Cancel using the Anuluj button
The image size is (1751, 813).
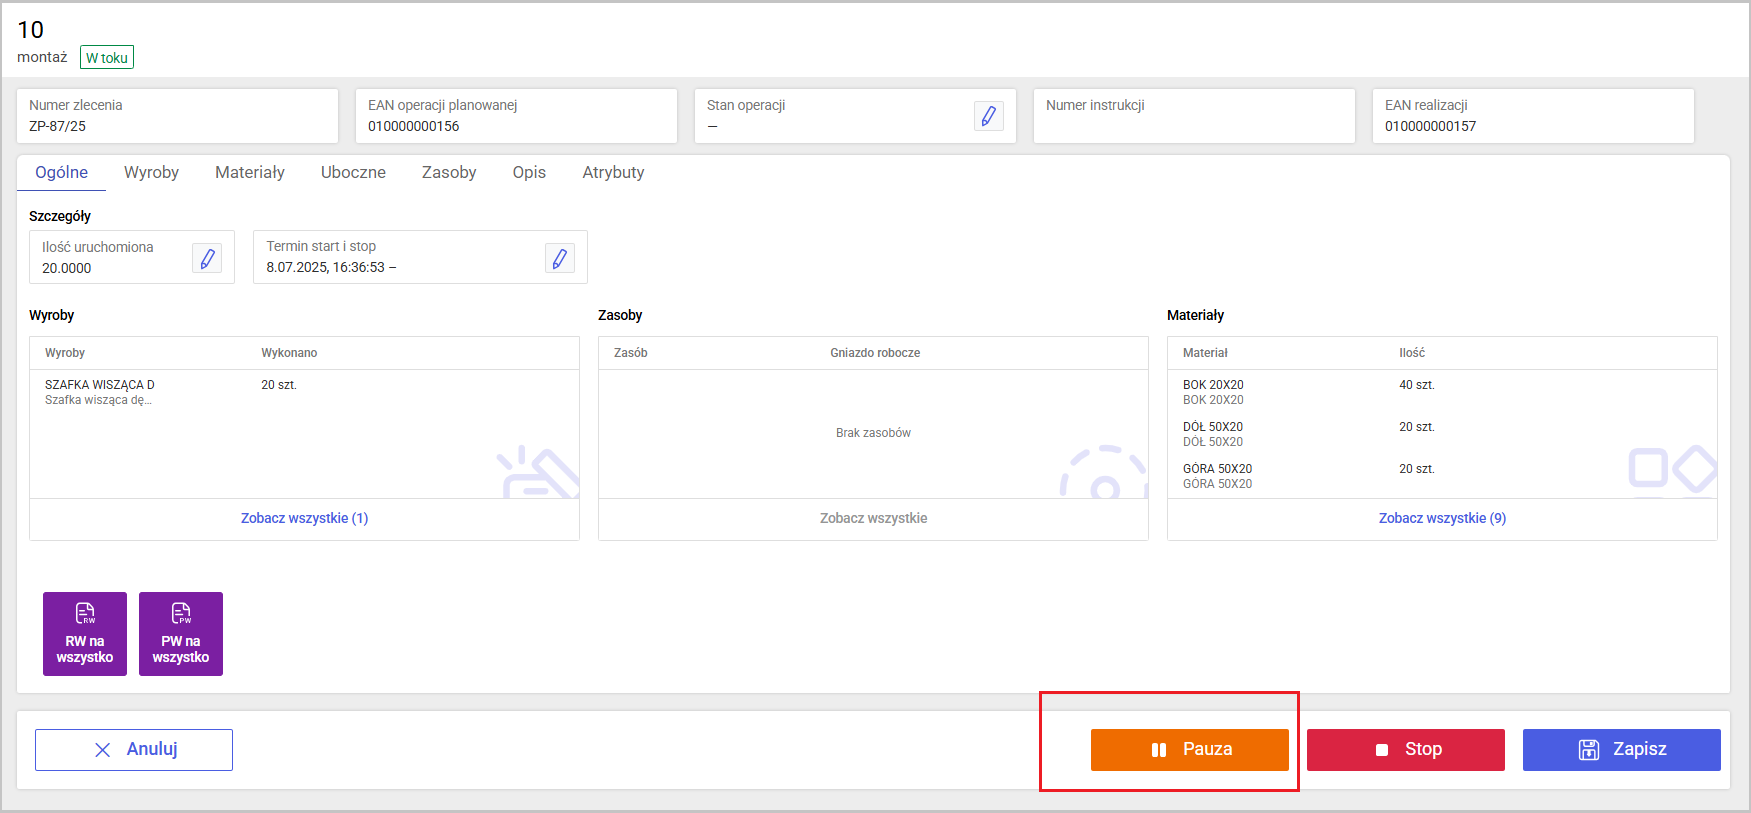pyautogui.click(x=134, y=749)
